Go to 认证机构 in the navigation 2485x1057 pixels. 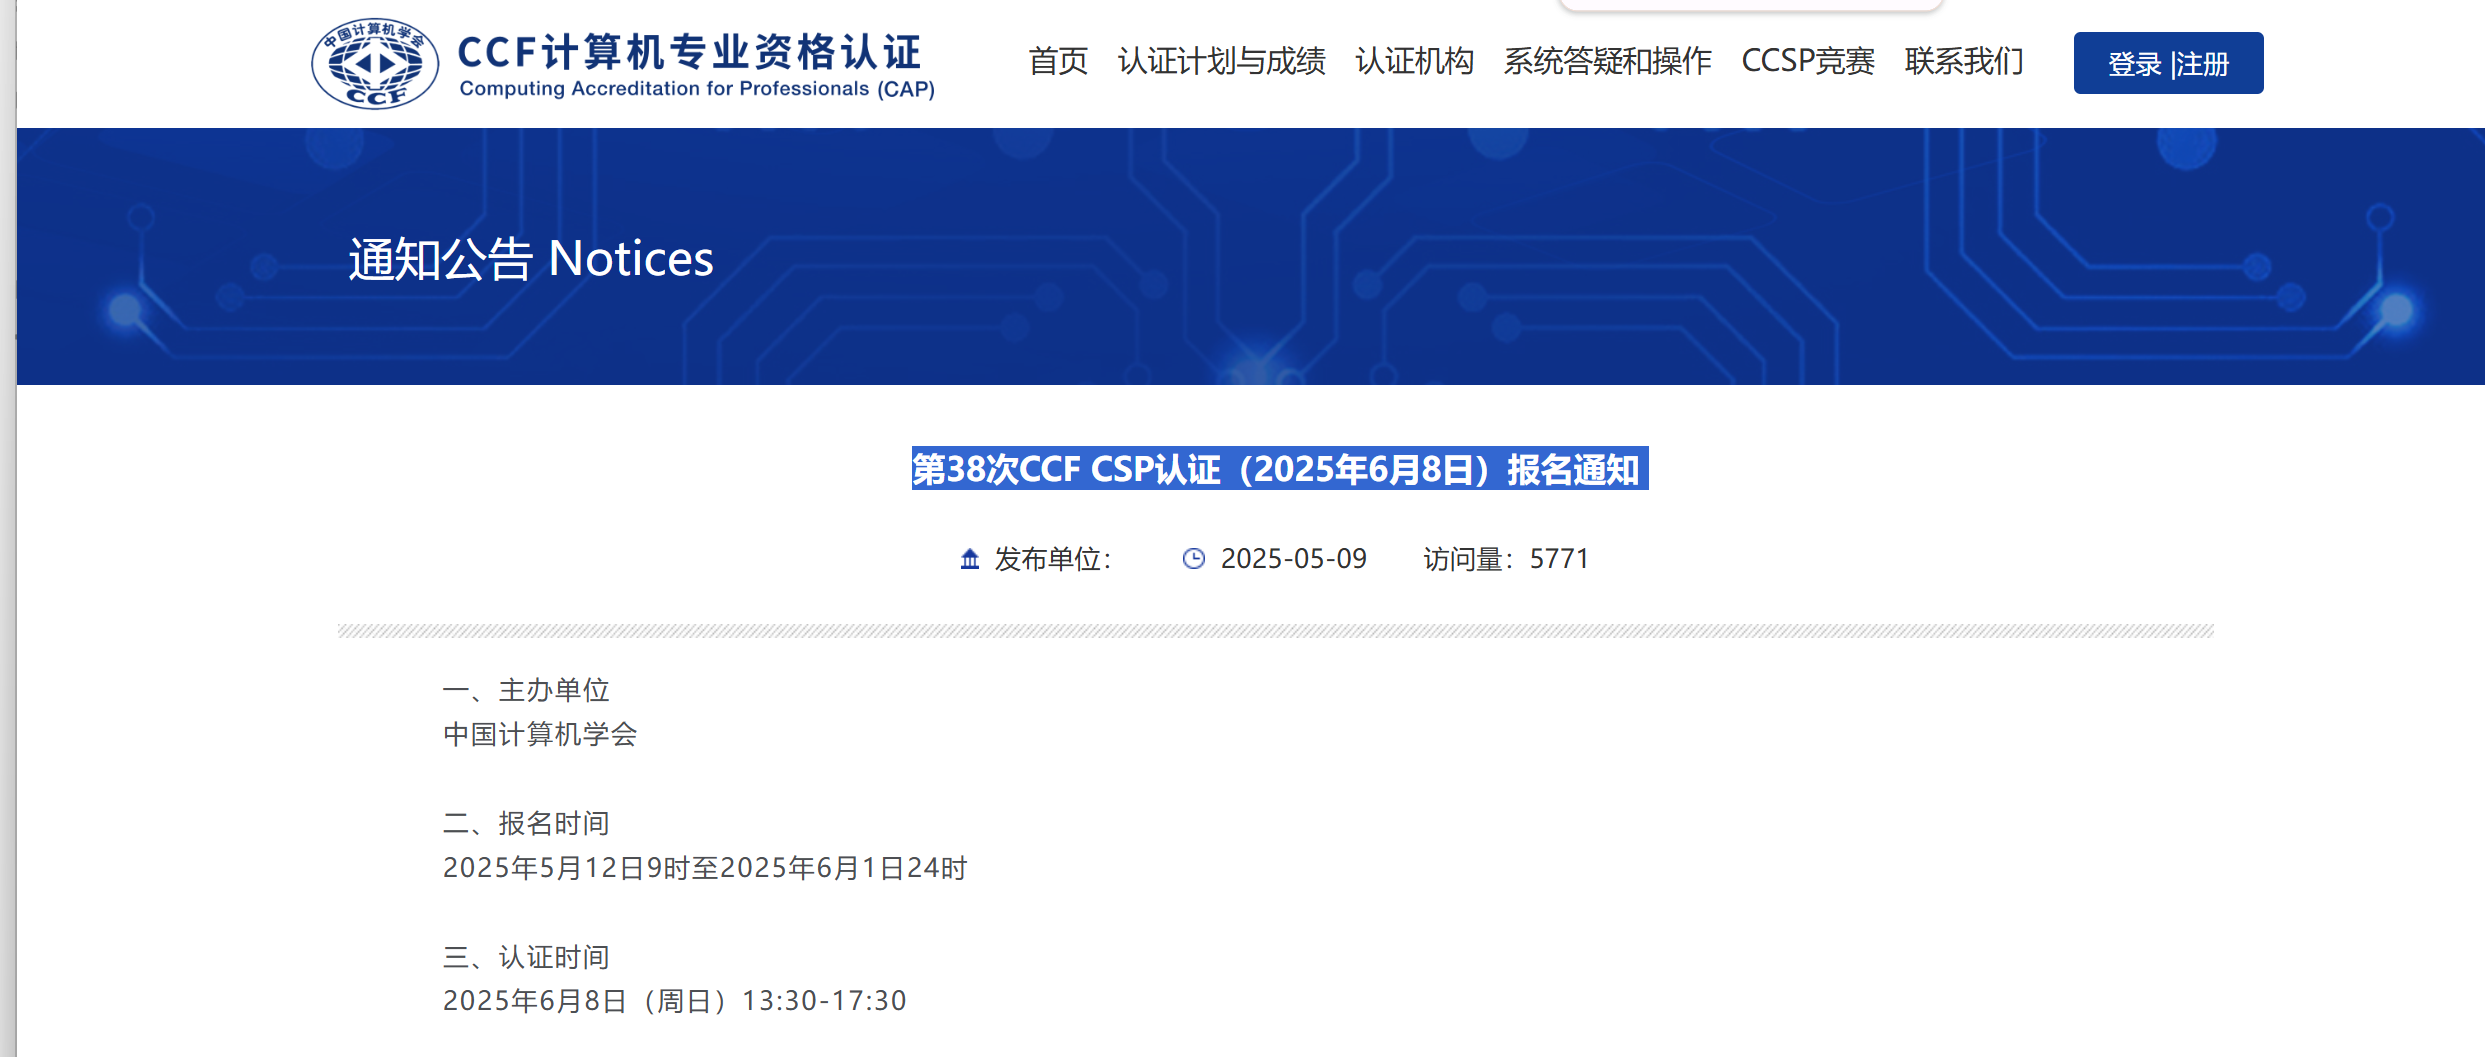click(1415, 62)
